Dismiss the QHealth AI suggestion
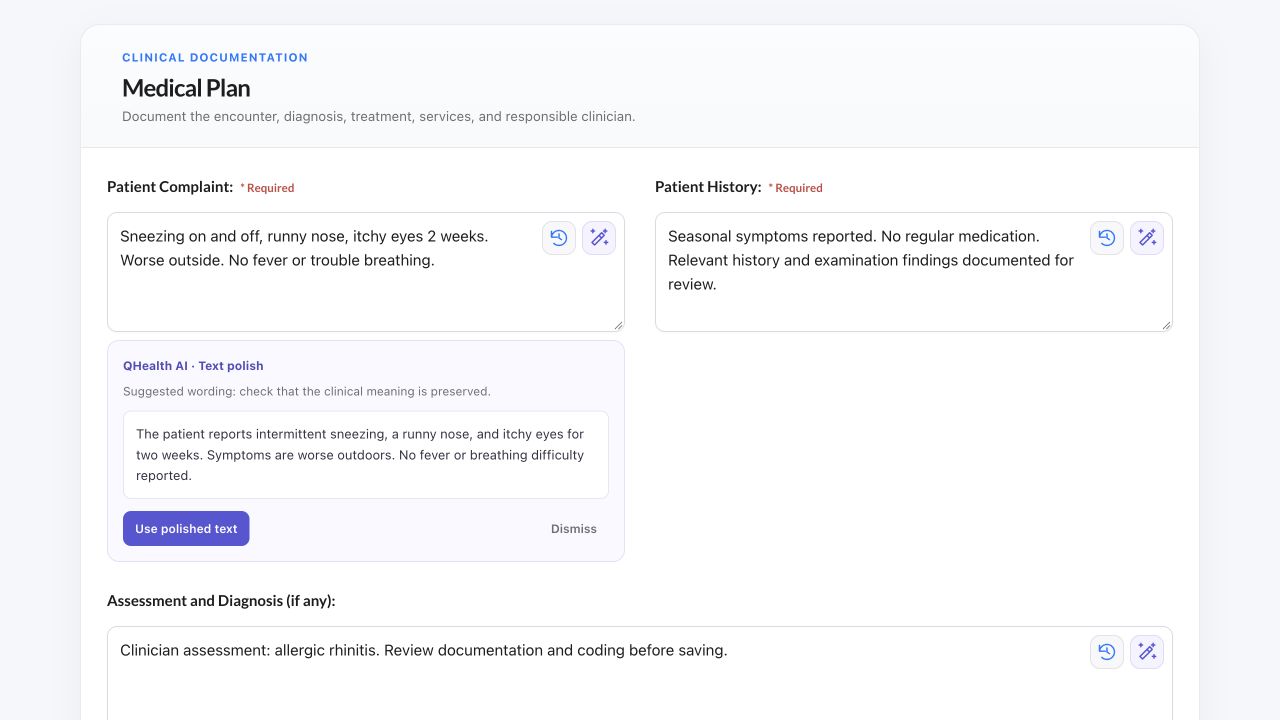The image size is (1280, 720). click(x=574, y=529)
